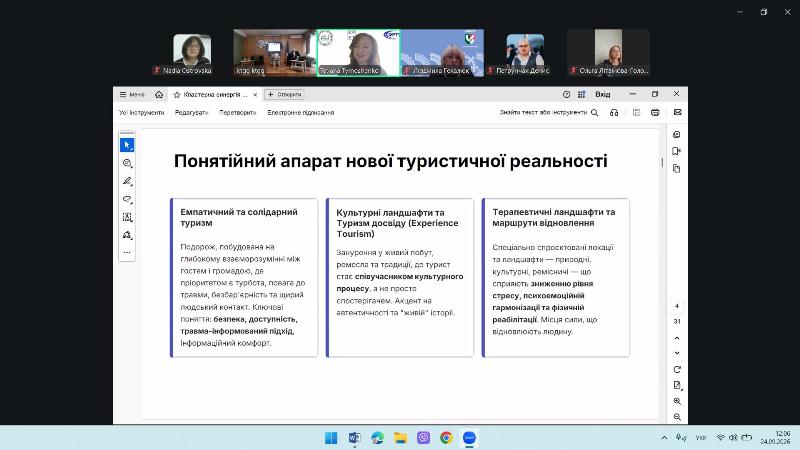The height and width of the screenshot is (450, 800).
Task: Rotate the page with rotate icon
Action: 677,369
